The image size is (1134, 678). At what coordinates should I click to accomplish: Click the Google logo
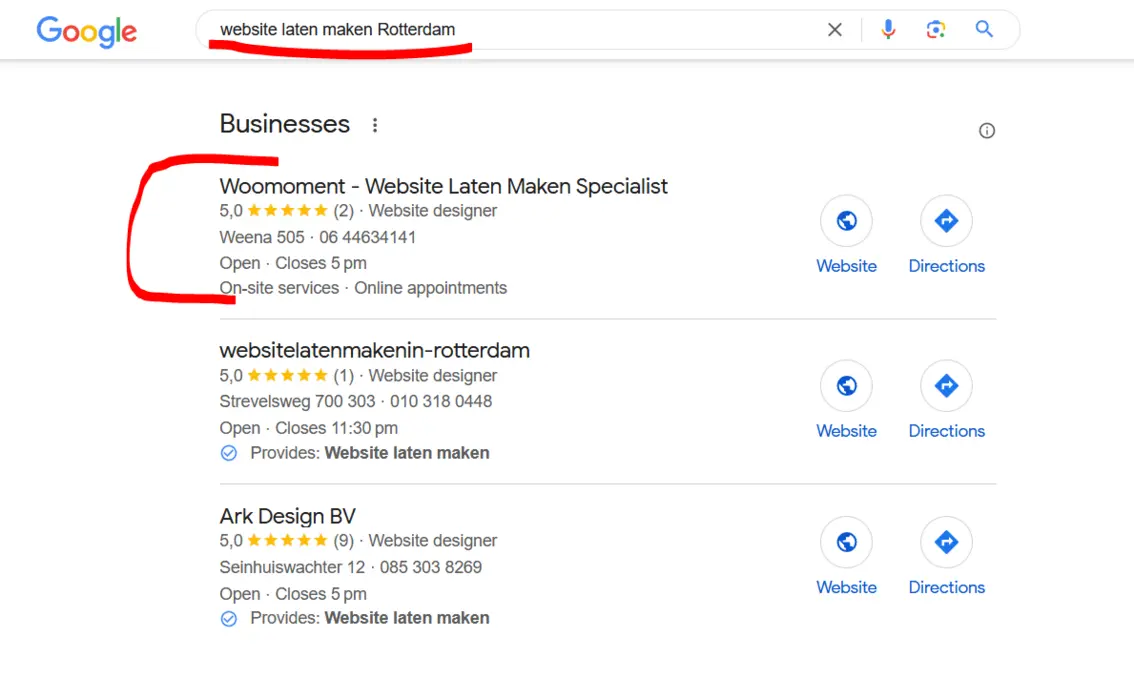tap(86, 31)
